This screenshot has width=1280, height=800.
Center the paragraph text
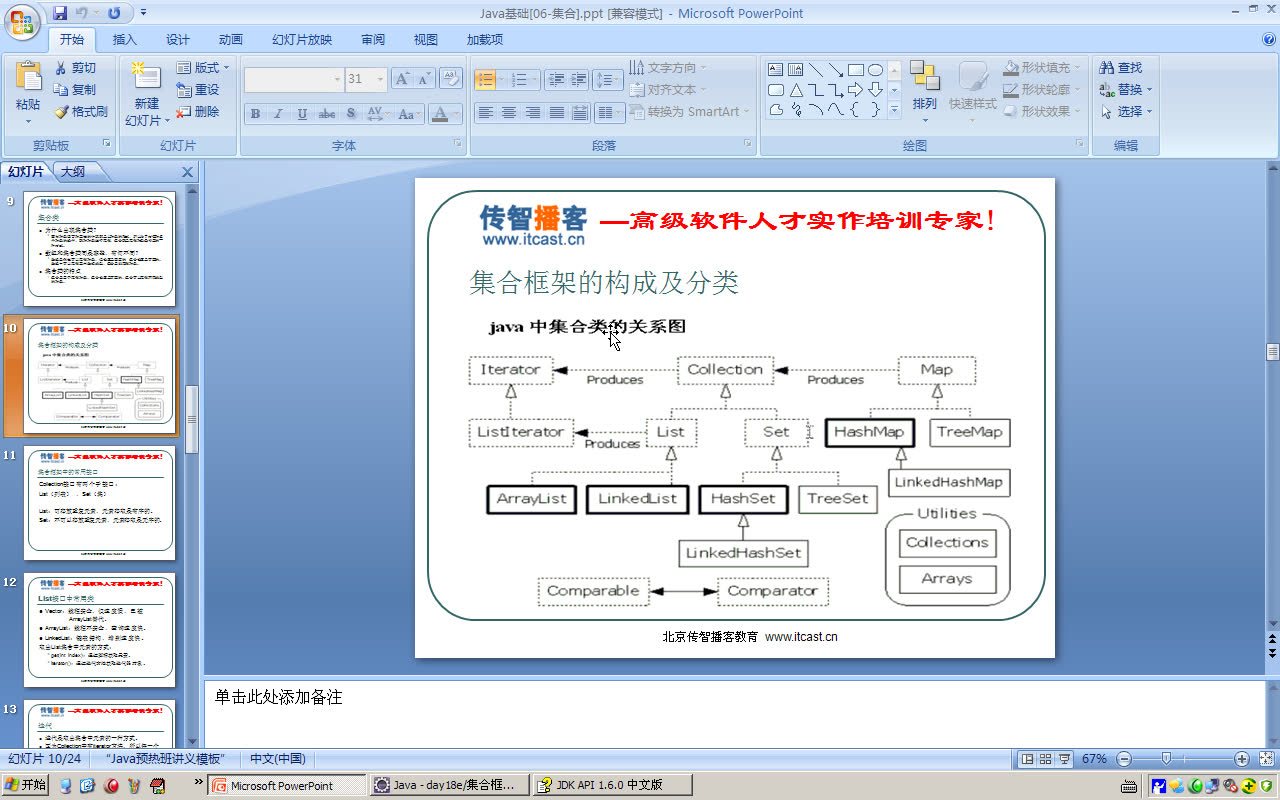(509, 113)
